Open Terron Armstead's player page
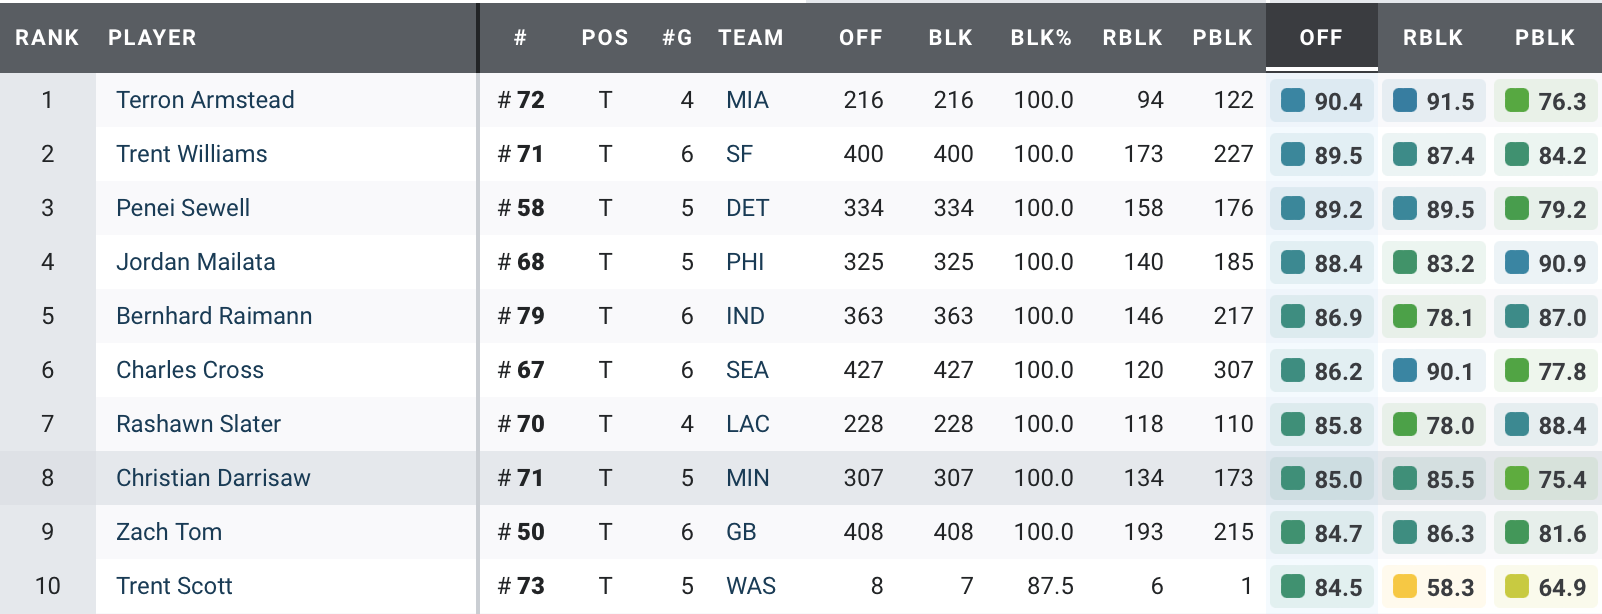Screen dimensions: 1602x614 pyautogui.click(x=205, y=100)
